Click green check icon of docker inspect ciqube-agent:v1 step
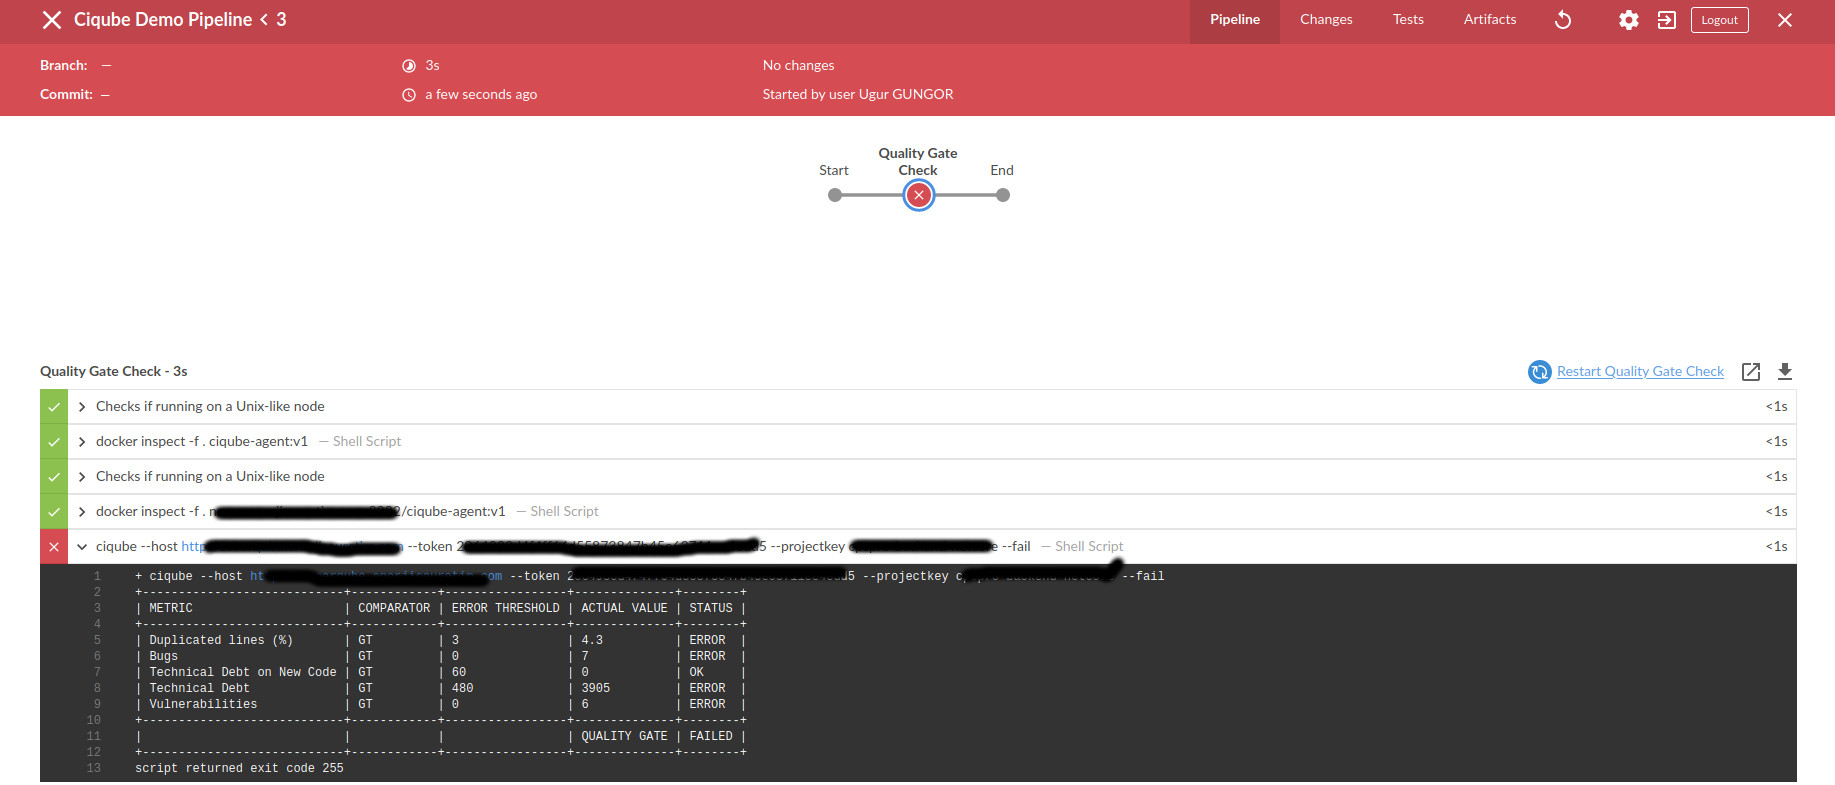Image resolution: width=1835 pixels, height=785 pixels. 54,442
